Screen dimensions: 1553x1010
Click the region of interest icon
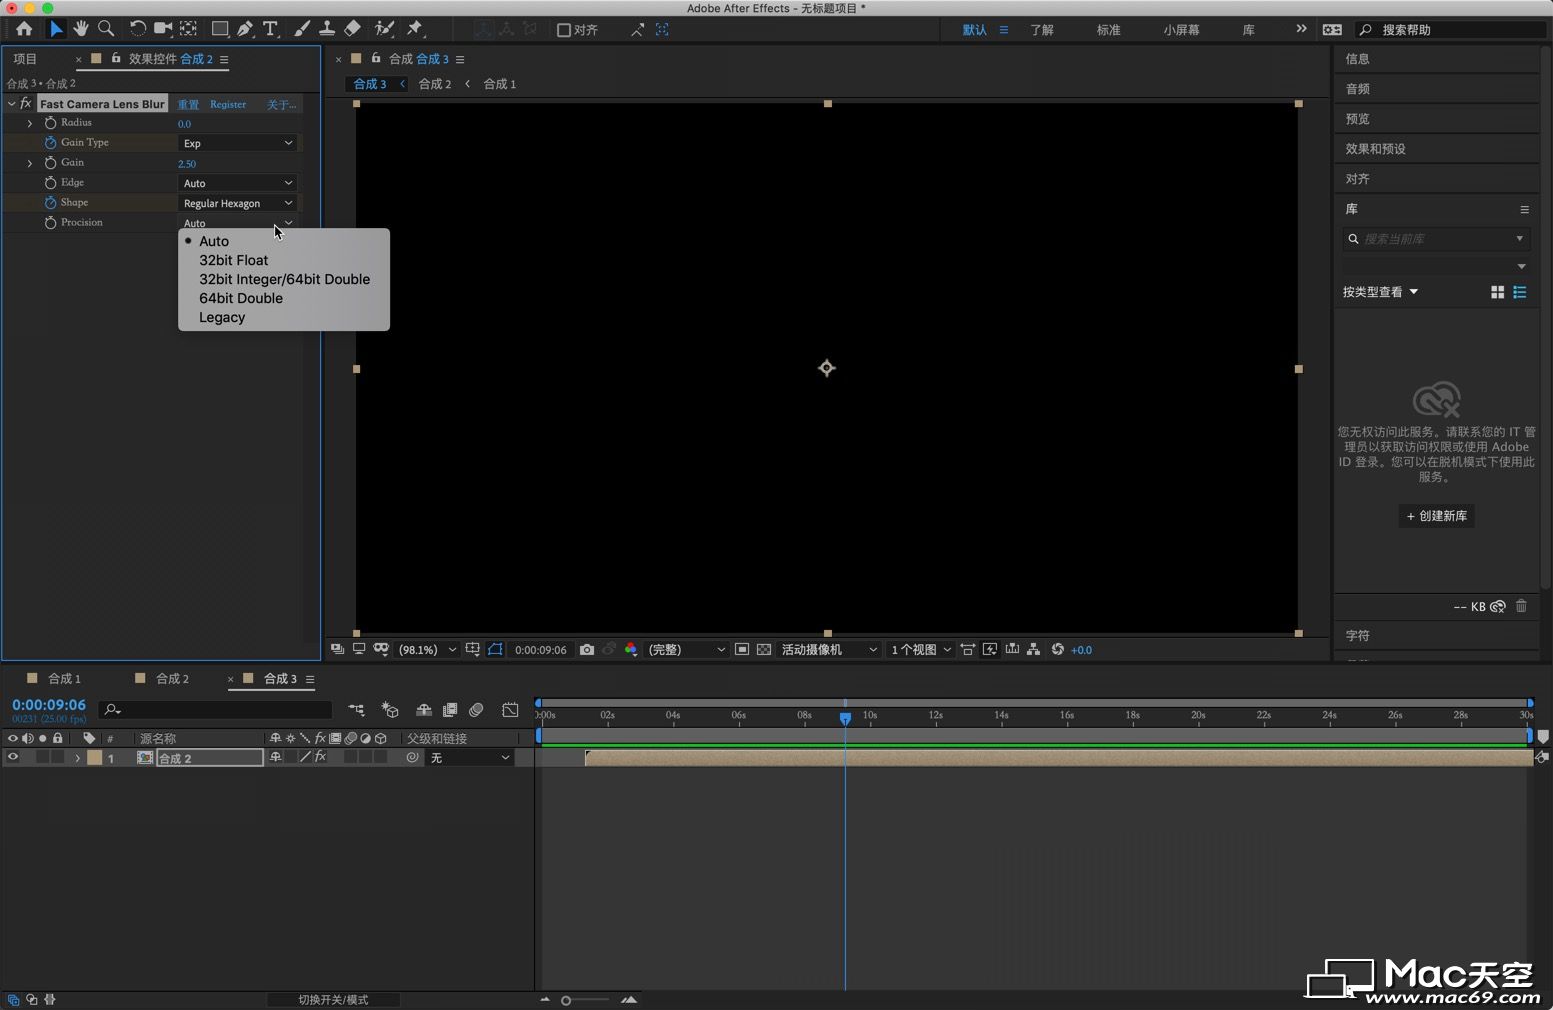point(742,649)
